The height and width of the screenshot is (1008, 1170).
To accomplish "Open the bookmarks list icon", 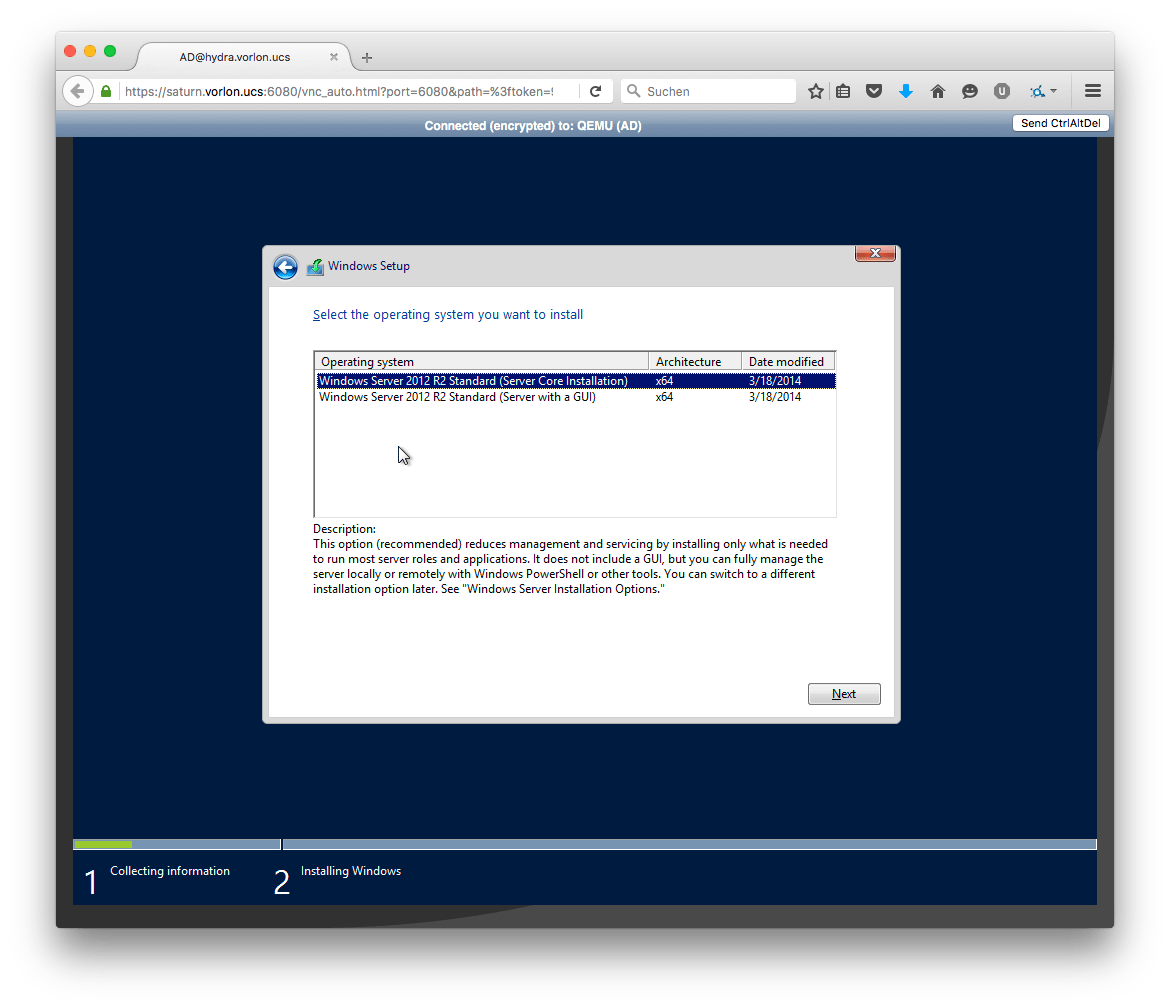I will tap(843, 91).
